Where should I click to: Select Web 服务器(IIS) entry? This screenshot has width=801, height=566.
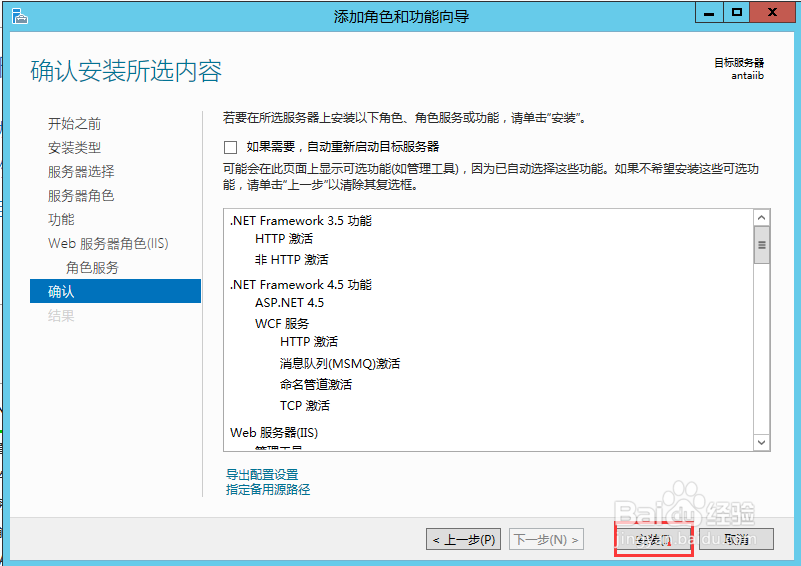click(x=274, y=433)
